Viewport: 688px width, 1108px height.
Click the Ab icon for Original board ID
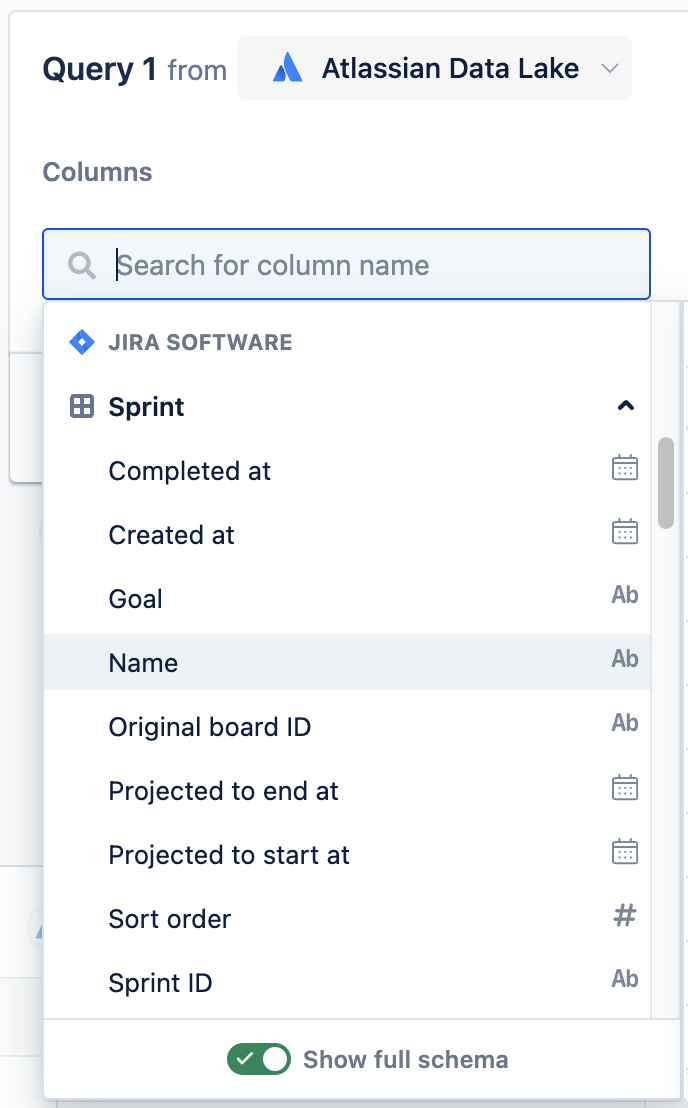[624, 723]
